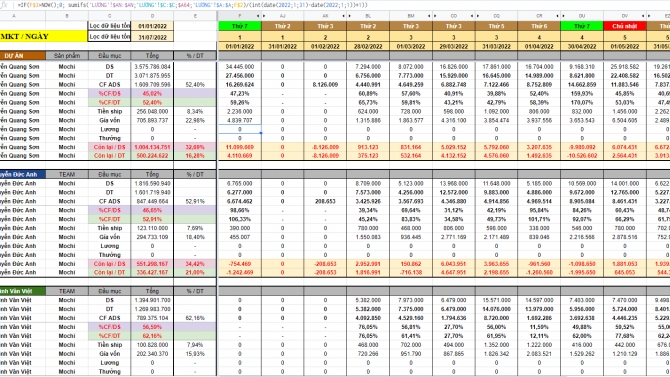Select the start date cell 01/01/2022 in column D
This screenshot has width=670, height=377.
(x=152, y=26)
